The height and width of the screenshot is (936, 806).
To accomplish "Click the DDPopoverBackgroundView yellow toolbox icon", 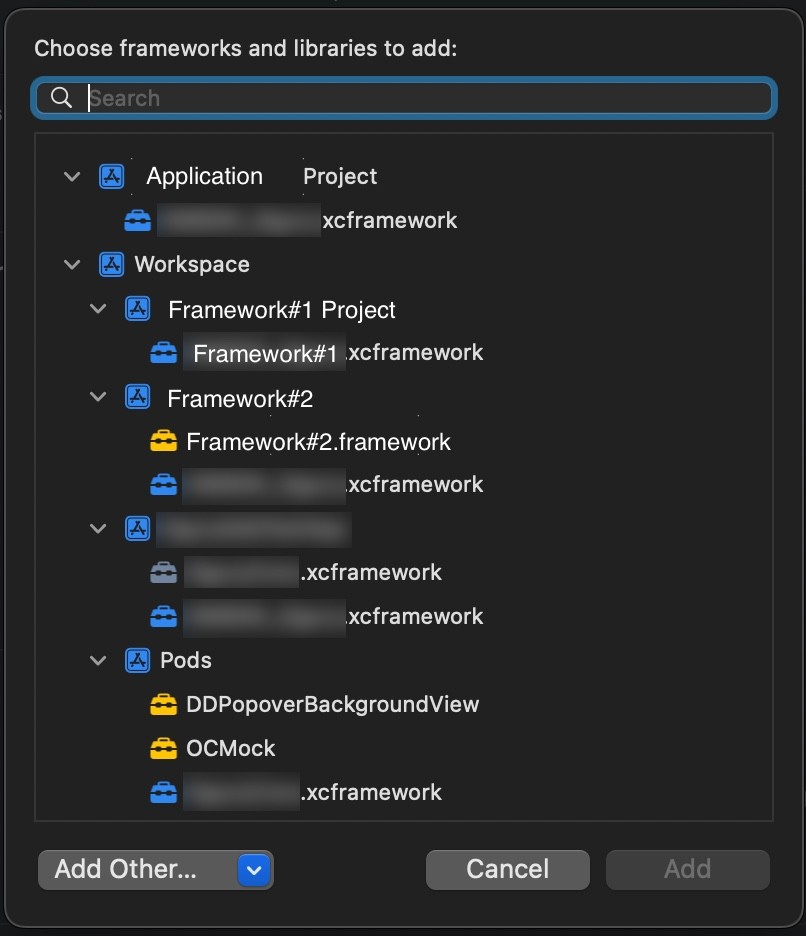I will click(x=163, y=705).
